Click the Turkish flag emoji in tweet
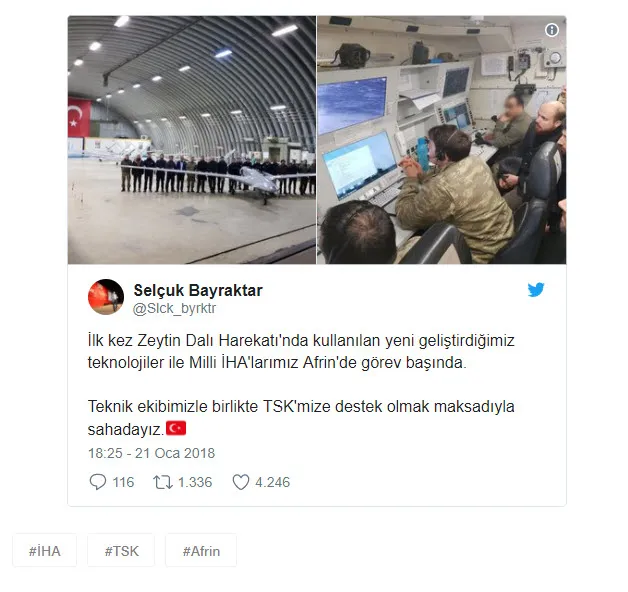Screen dimensions: 628x592 (x=176, y=428)
